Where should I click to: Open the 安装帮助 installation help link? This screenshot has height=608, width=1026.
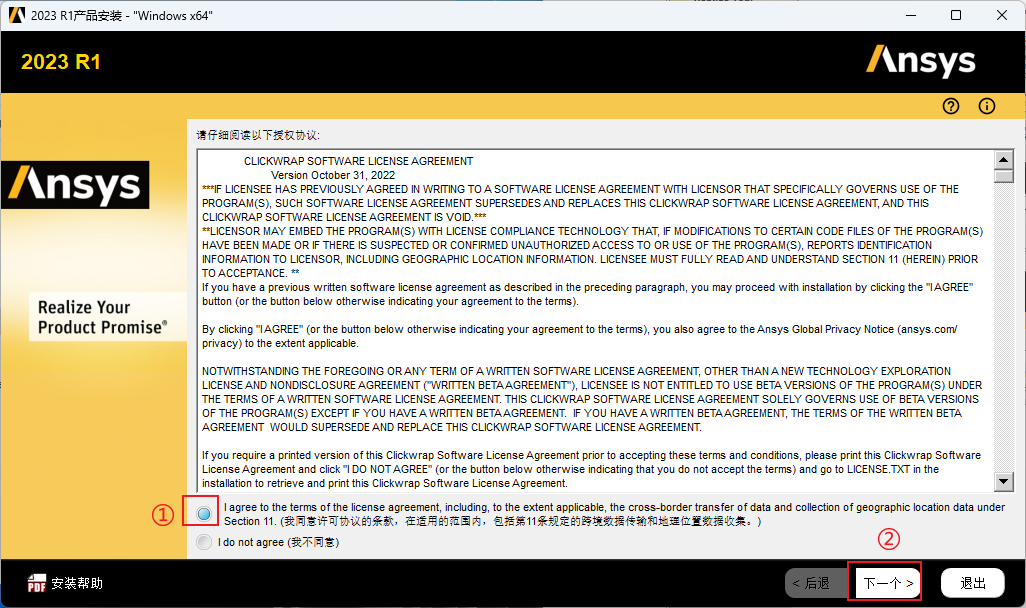tap(77, 583)
